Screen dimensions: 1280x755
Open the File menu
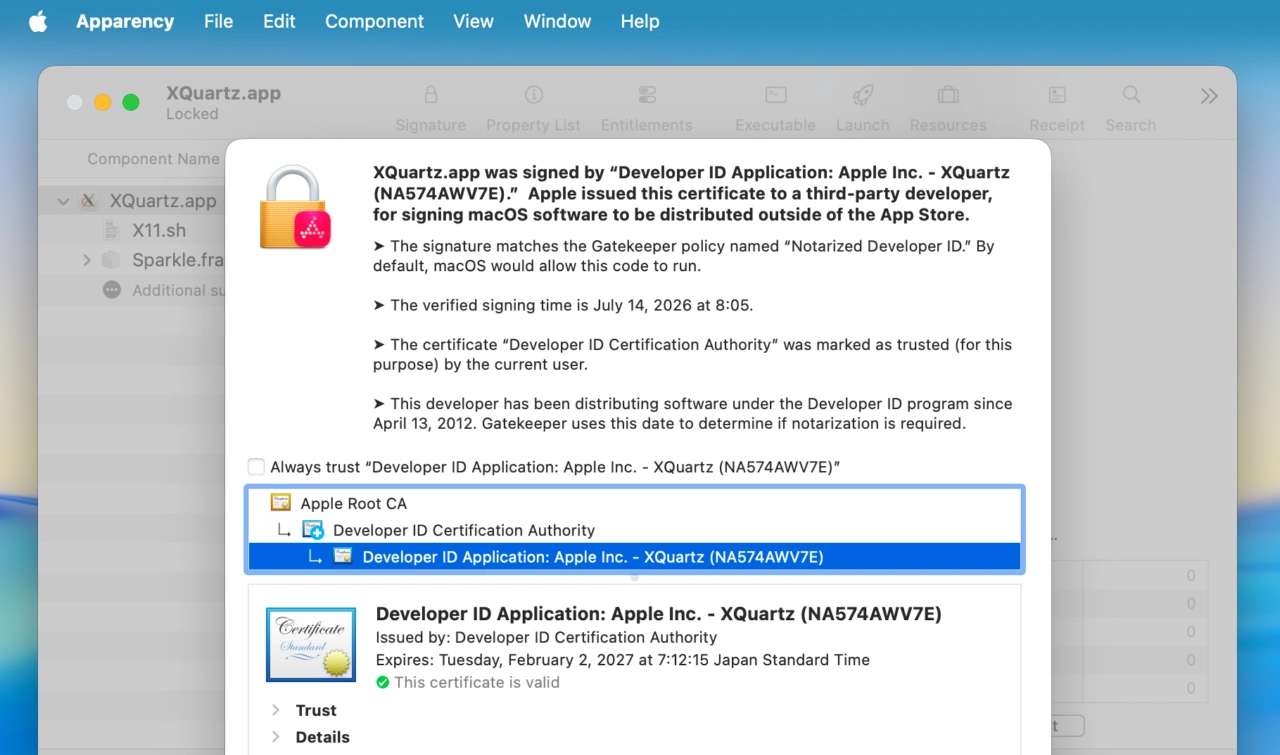coord(218,21)
